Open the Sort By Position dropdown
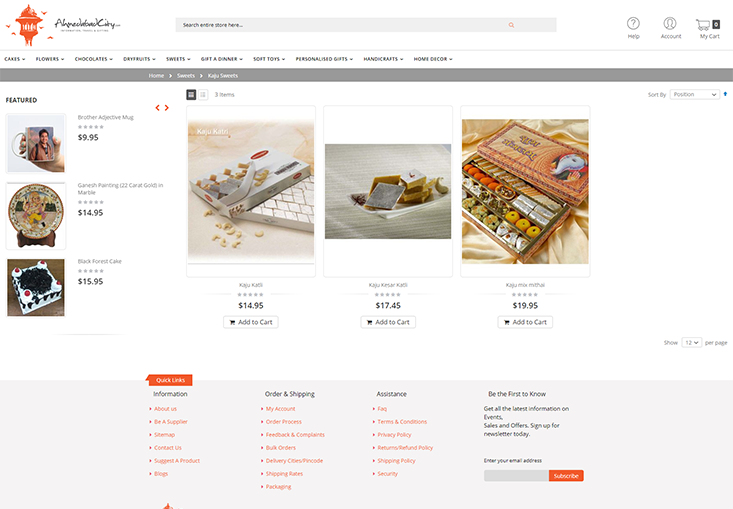This screenshot has height=509, width=733. pos(695,94)
